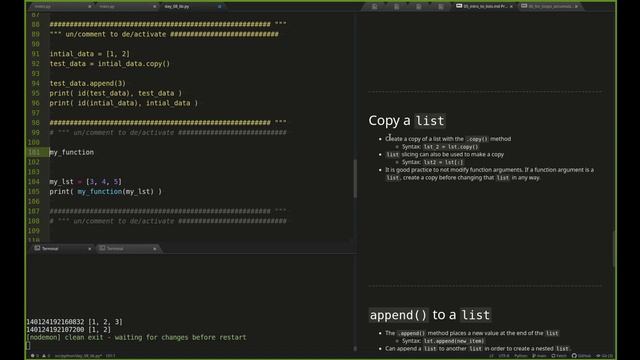Close the first editor tab
Screen dimensions: 640x360
(89, 7)
